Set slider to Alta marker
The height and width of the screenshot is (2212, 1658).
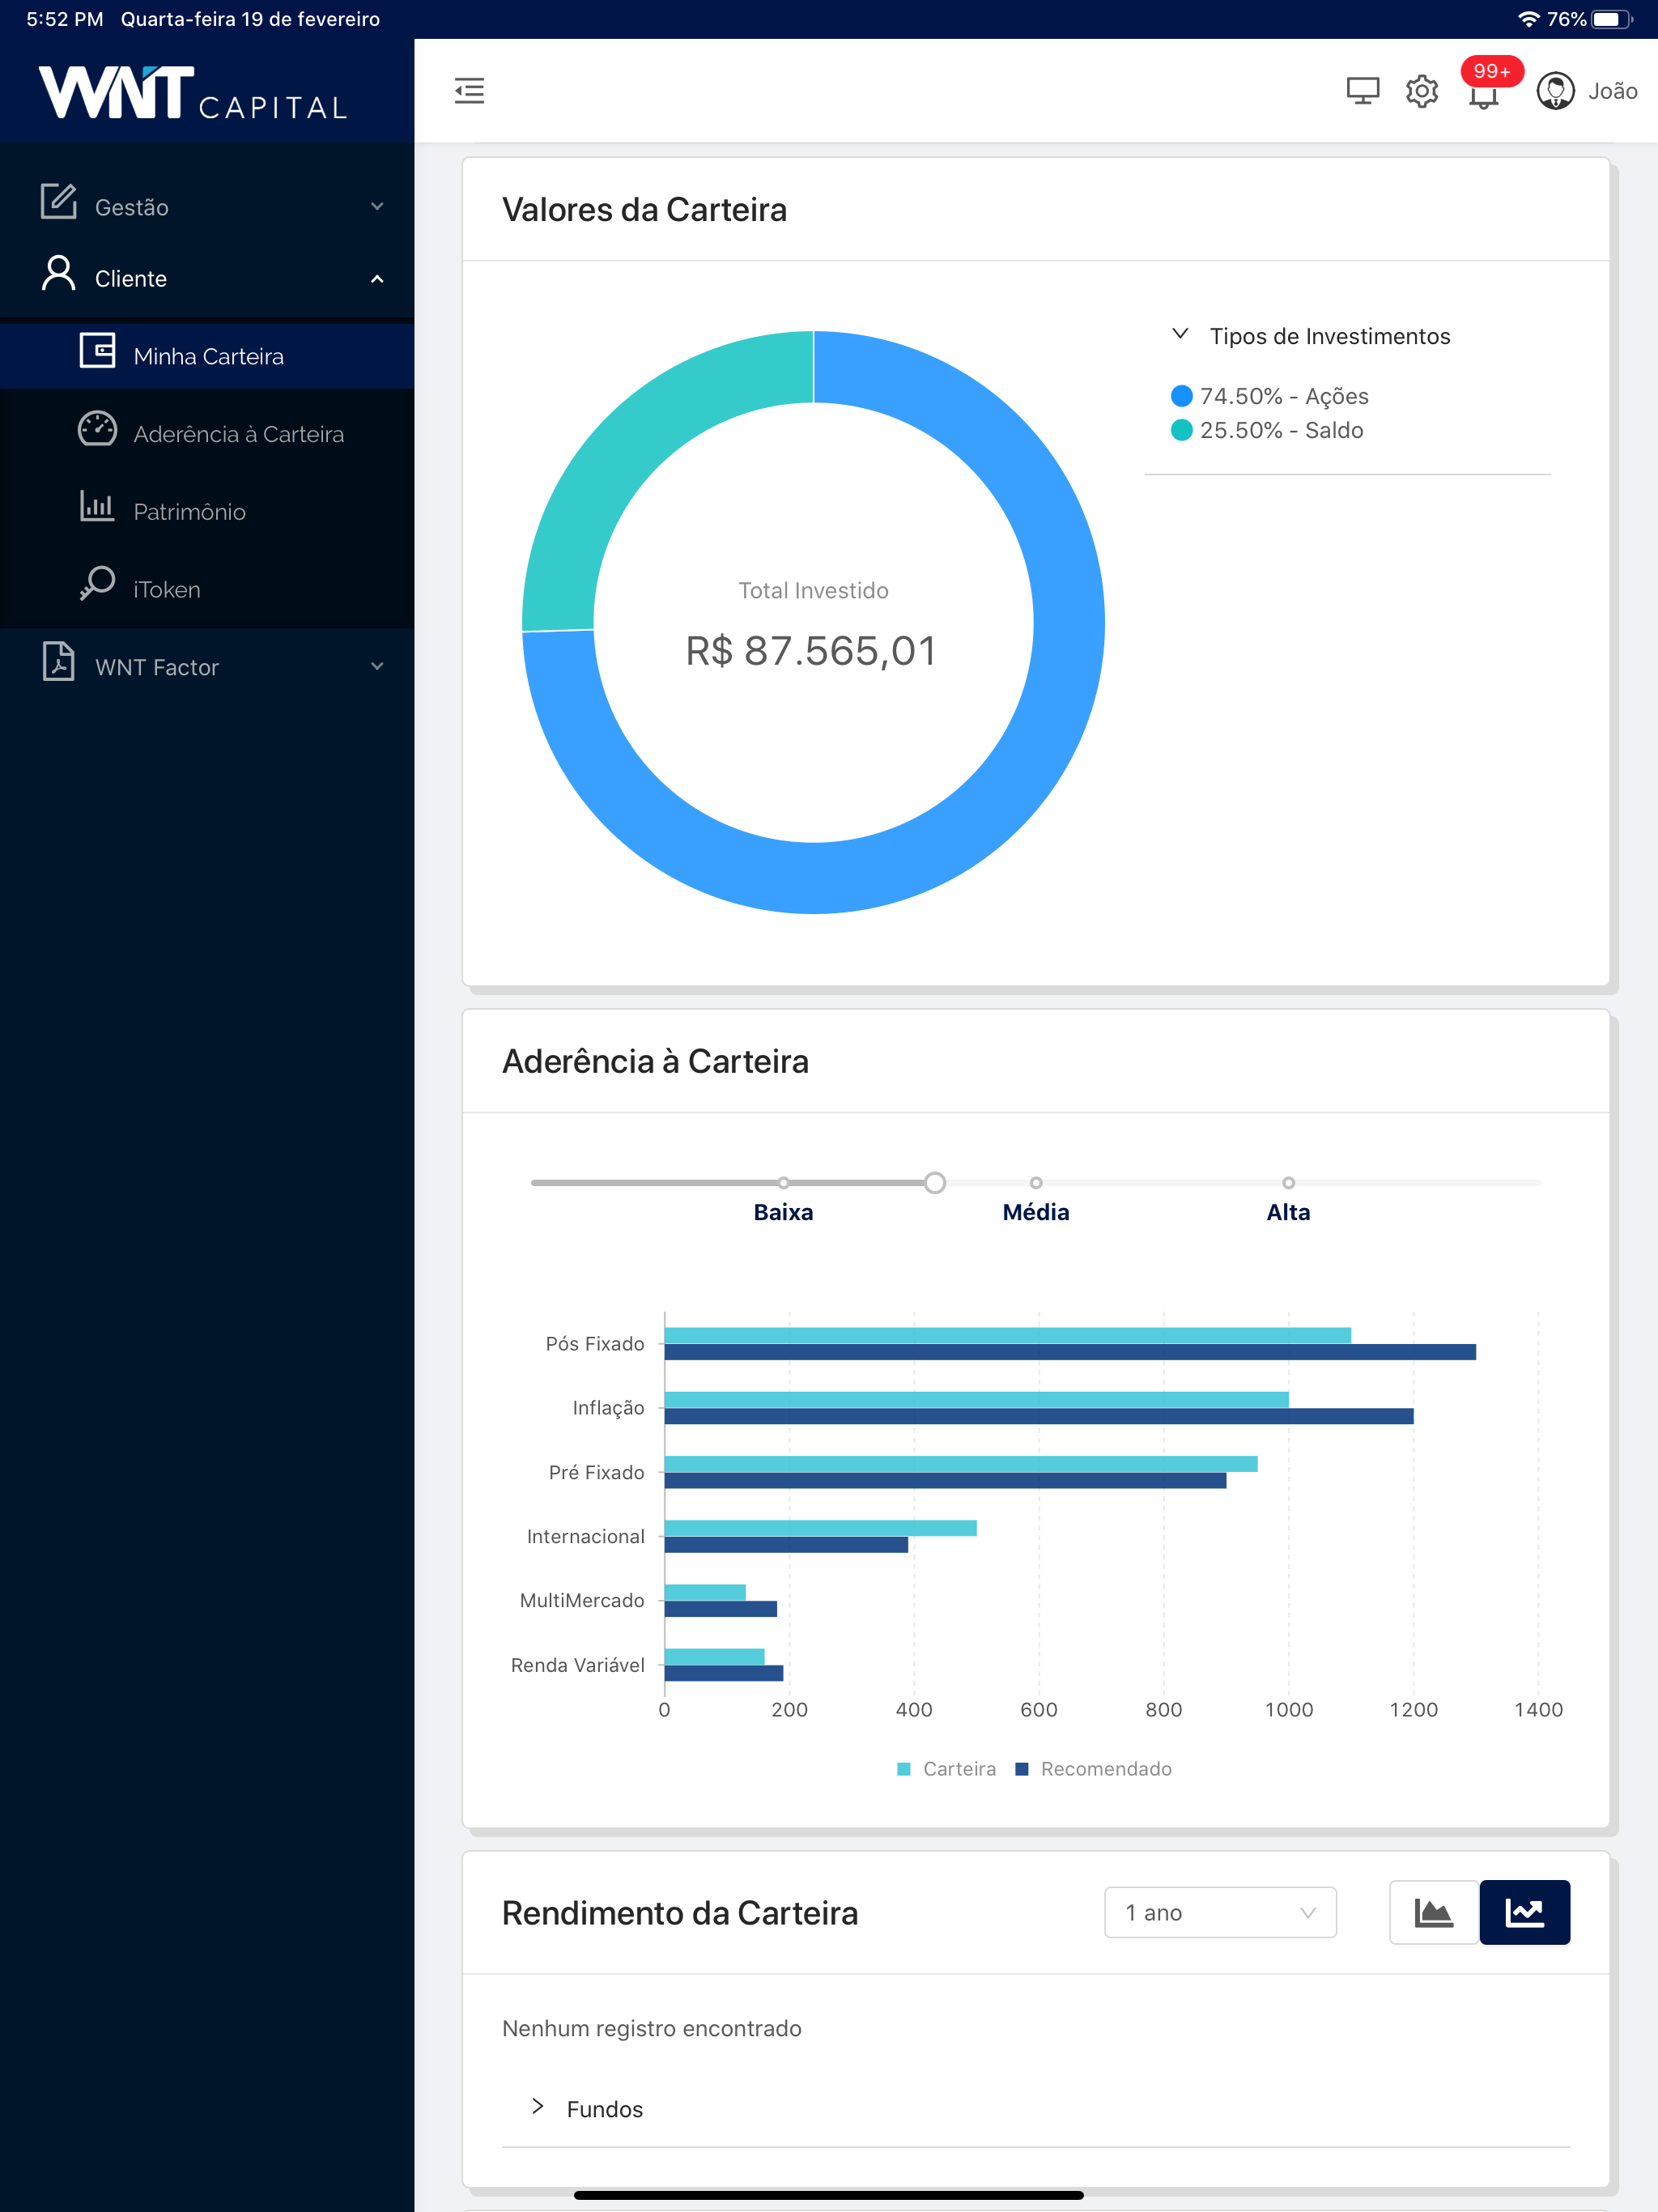1288,1183
